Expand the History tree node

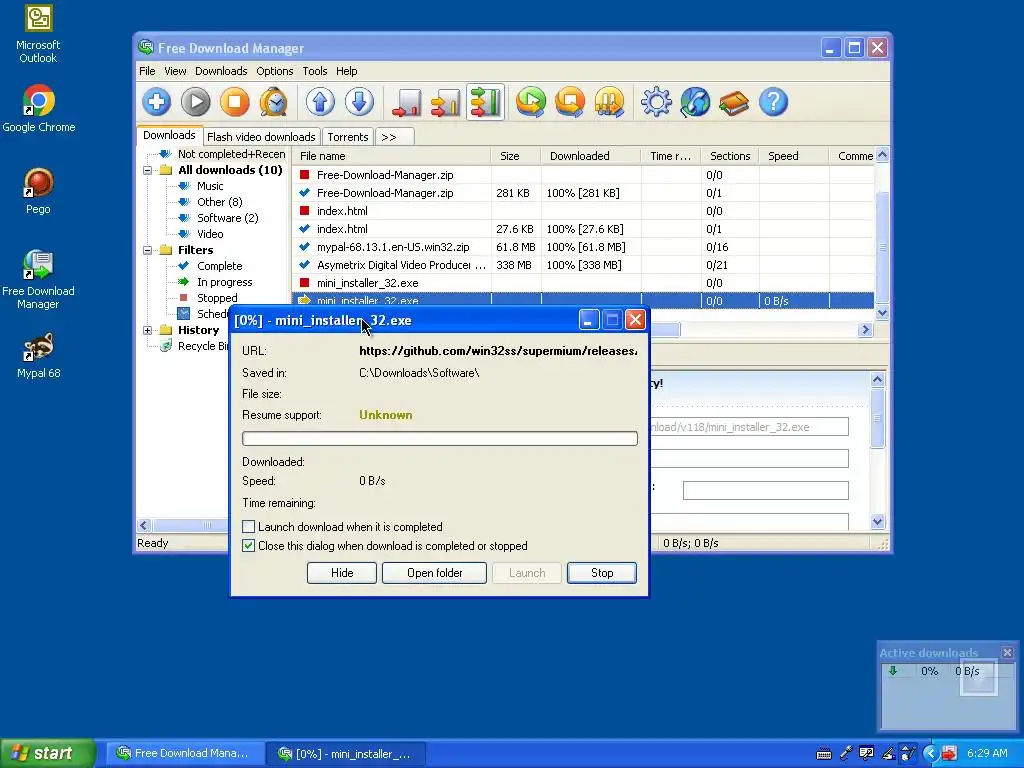[x=148, y=330]
